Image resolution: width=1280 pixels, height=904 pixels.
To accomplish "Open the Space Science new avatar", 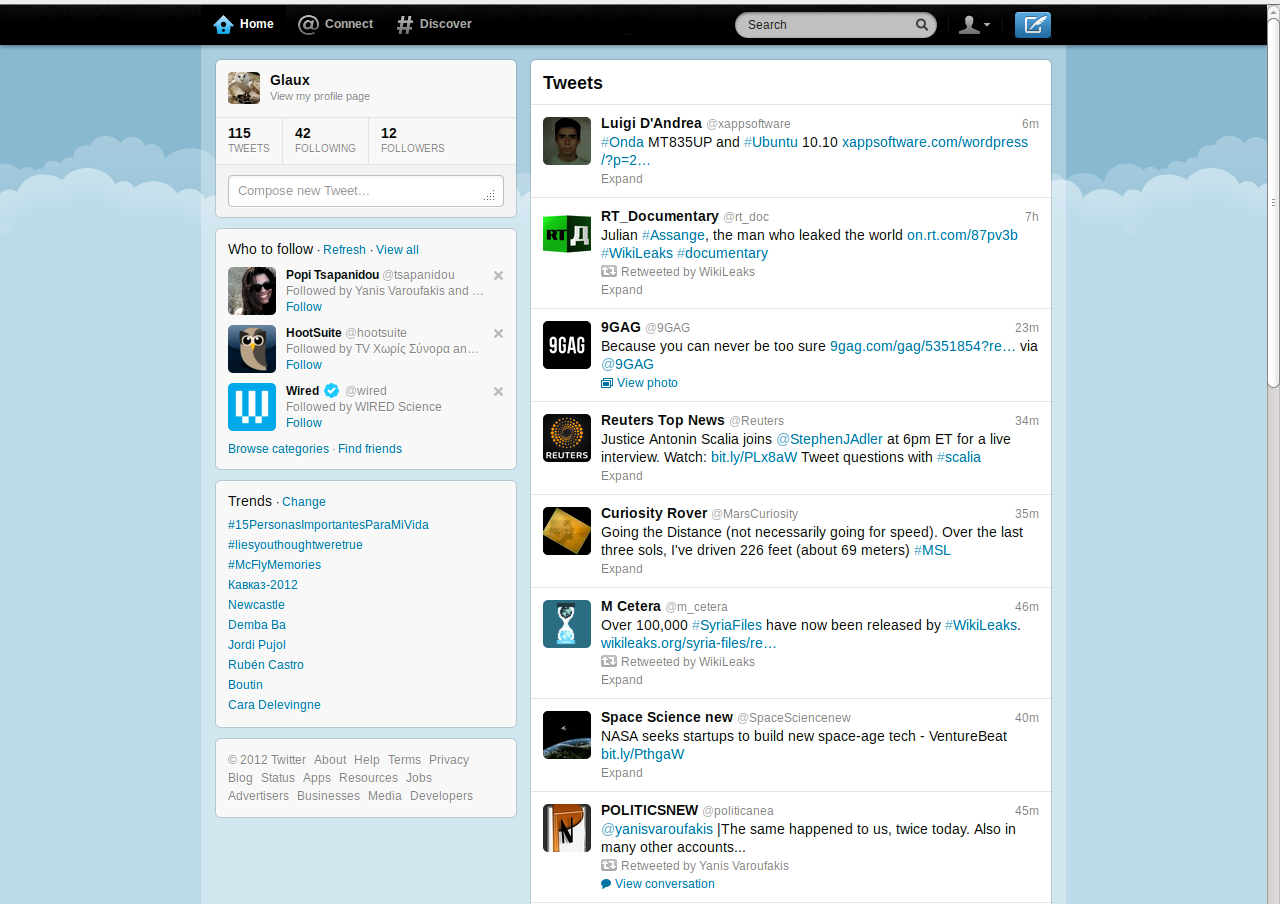I will pos(567,735).
